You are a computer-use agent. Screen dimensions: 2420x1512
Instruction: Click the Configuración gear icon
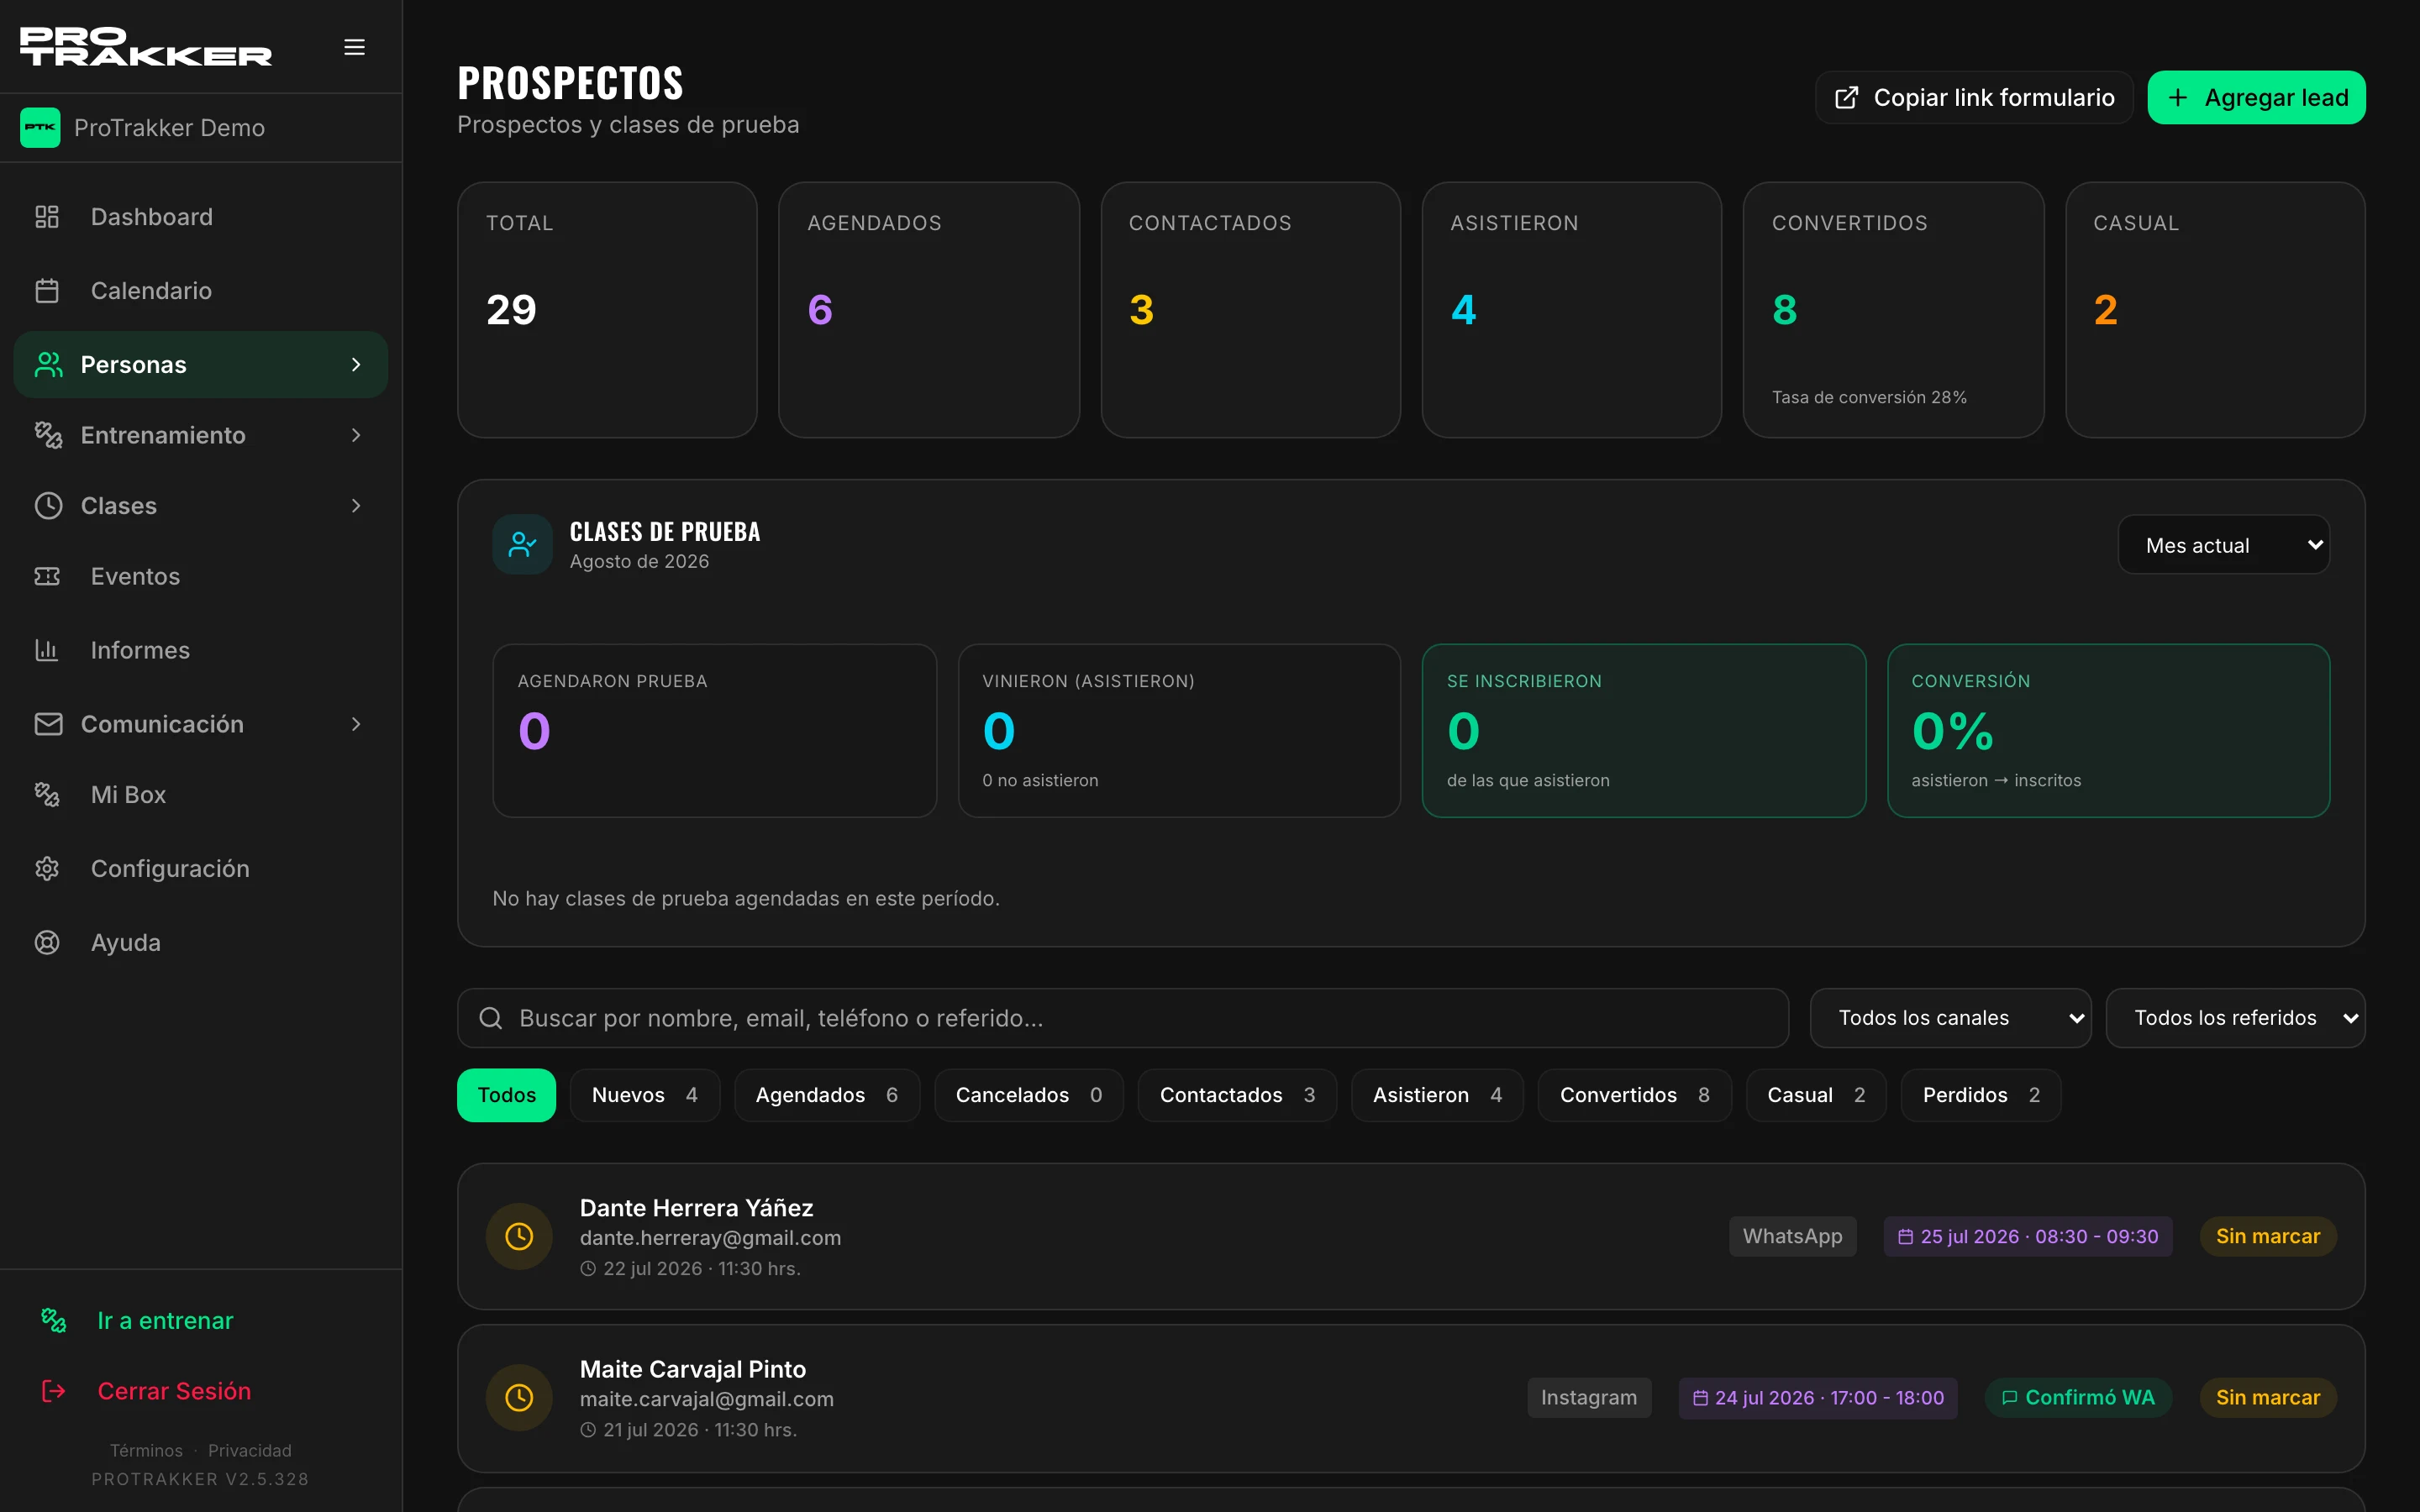pyautogui.click(x=47, y=869)
